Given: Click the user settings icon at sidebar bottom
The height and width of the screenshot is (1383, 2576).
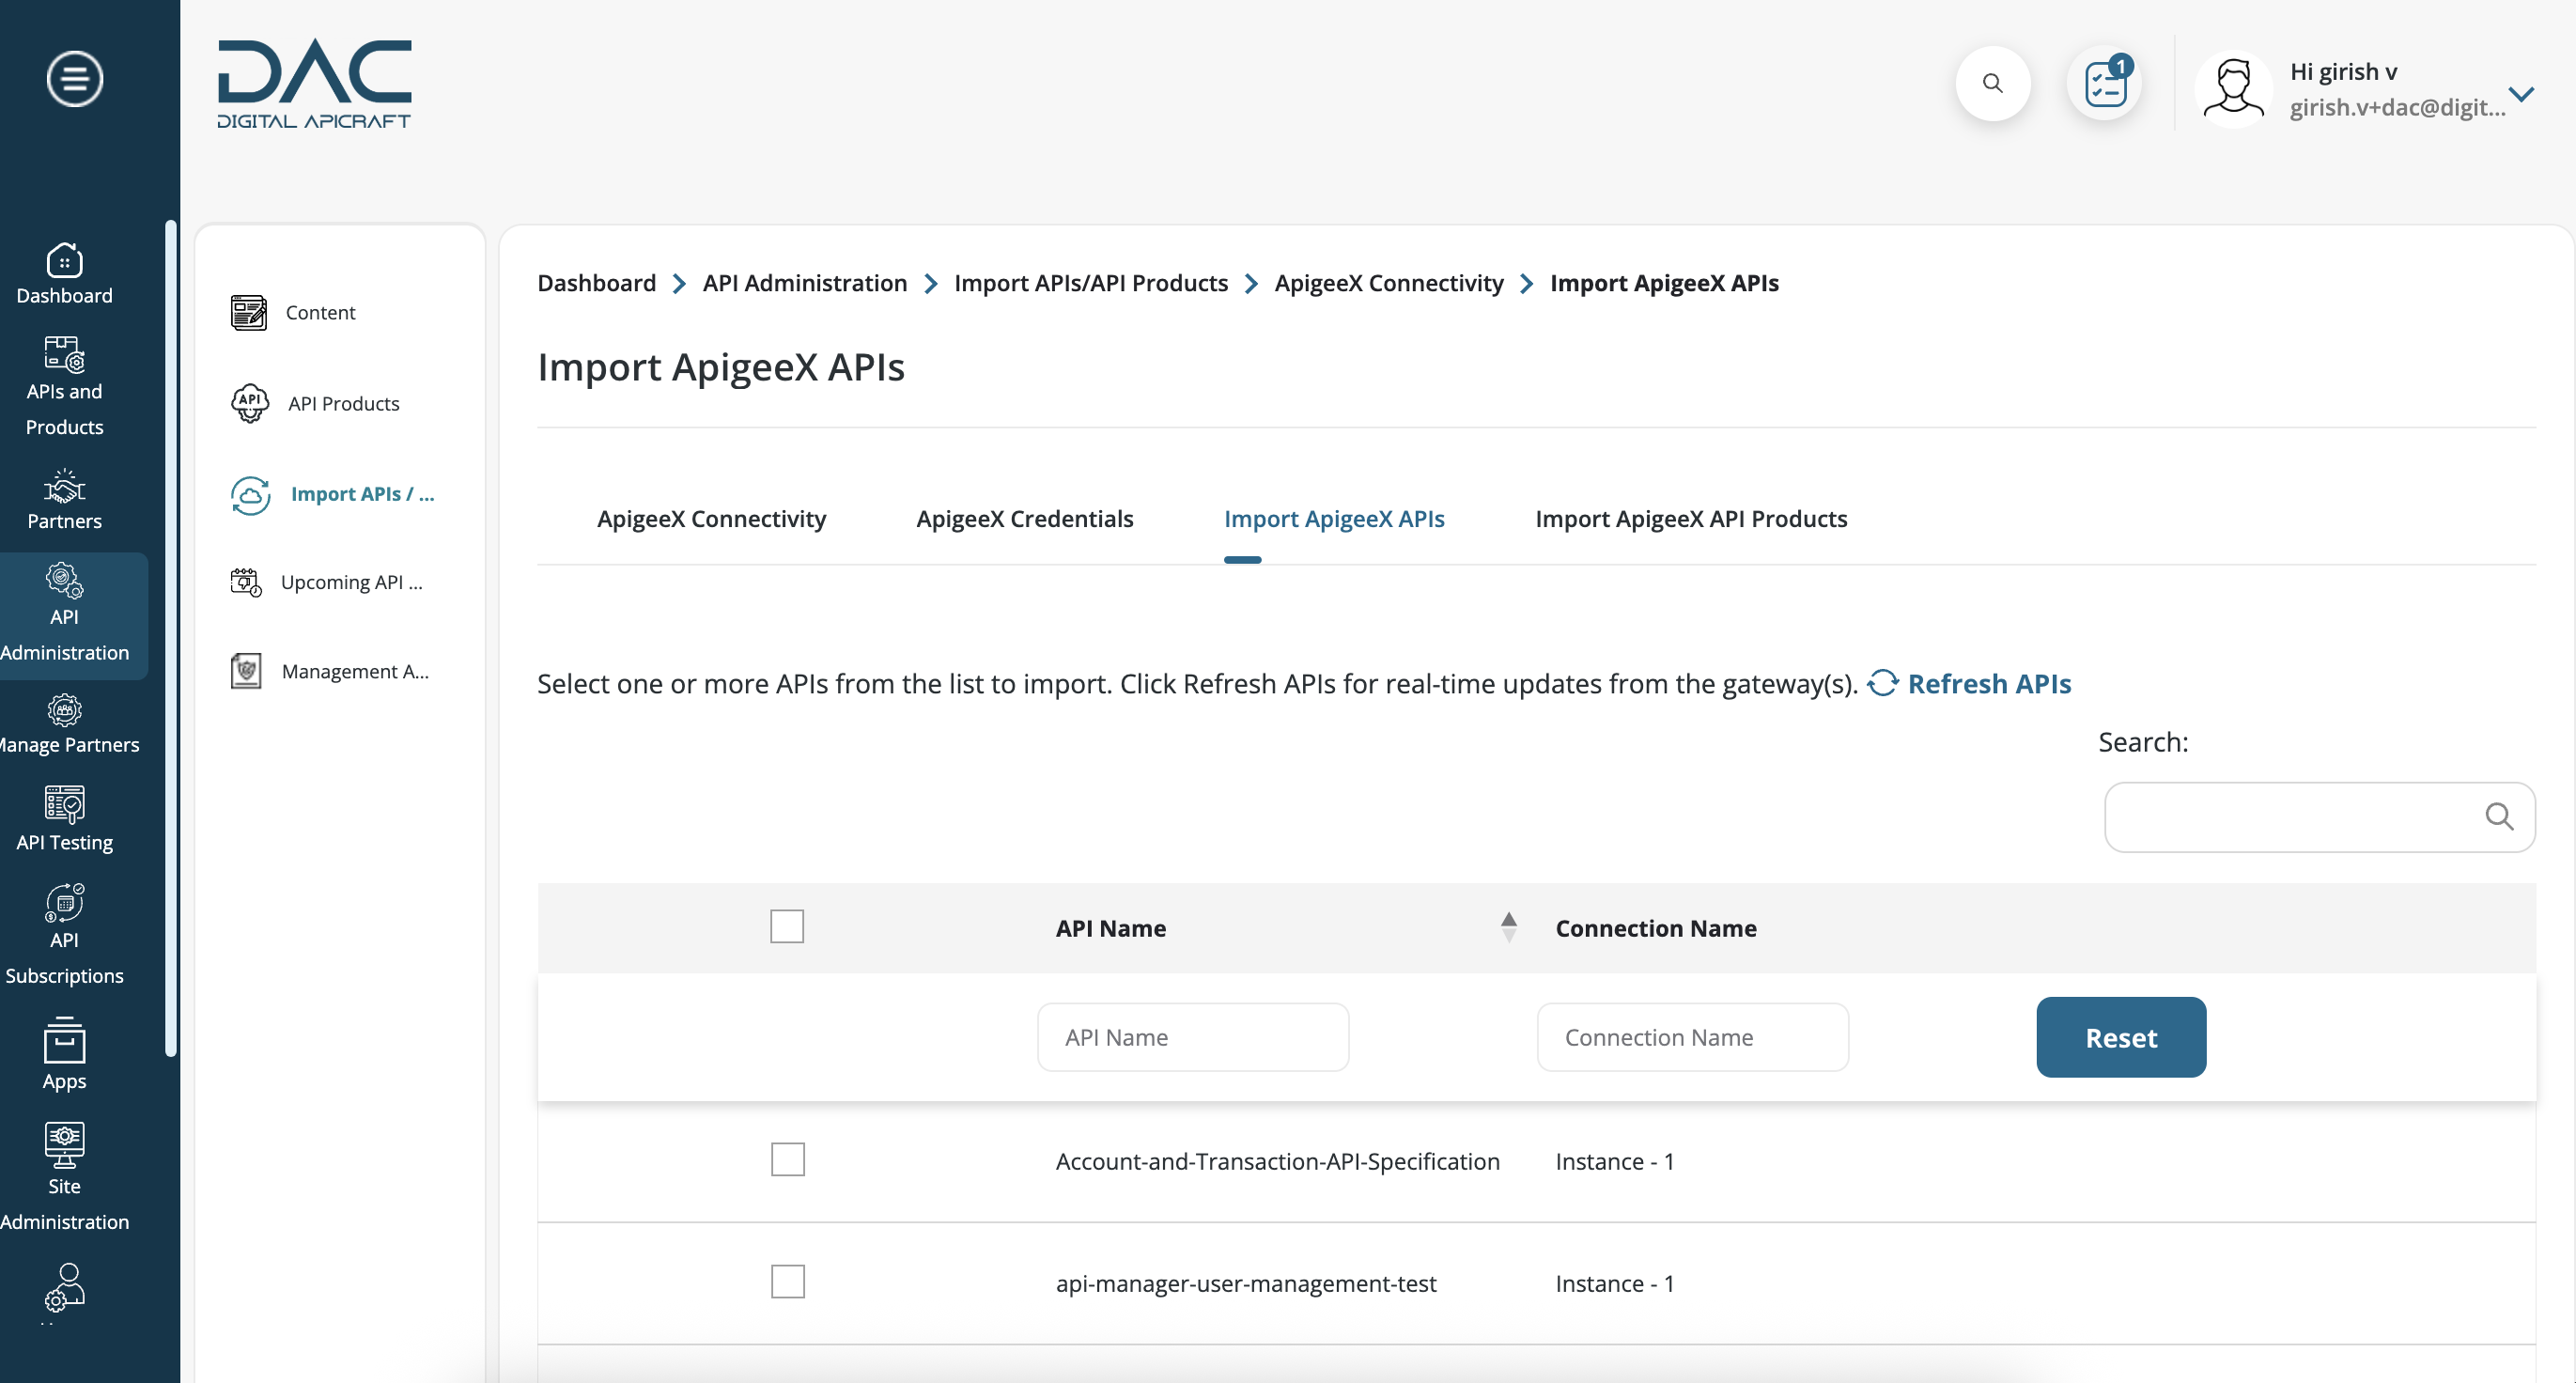Looking at the screenshot, I should tap(65, 1288).
